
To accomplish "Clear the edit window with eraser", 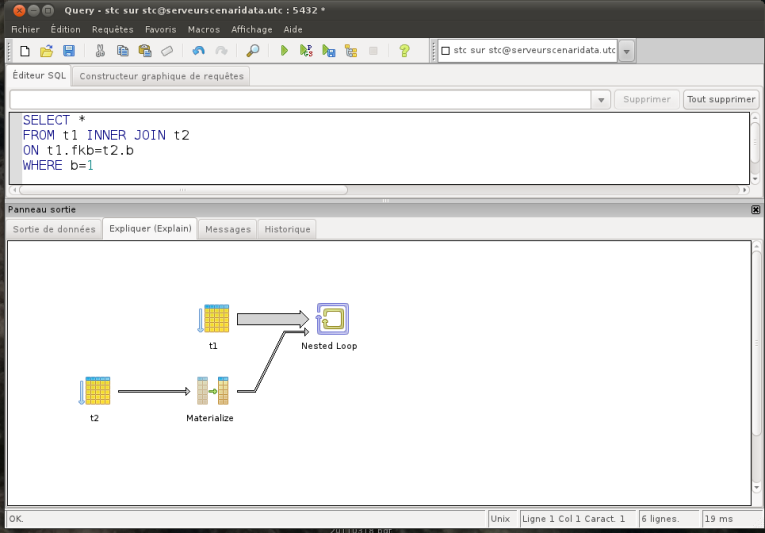I will click(167, 51).
